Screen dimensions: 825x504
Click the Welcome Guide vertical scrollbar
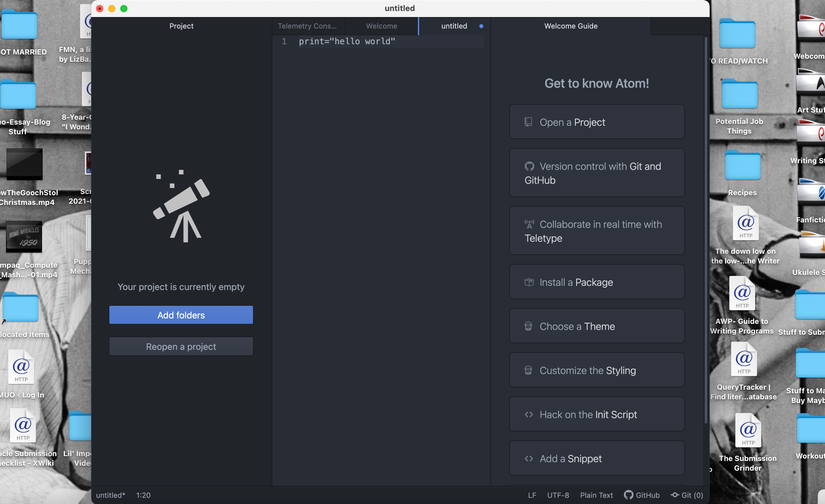click(x=706, y=229)
